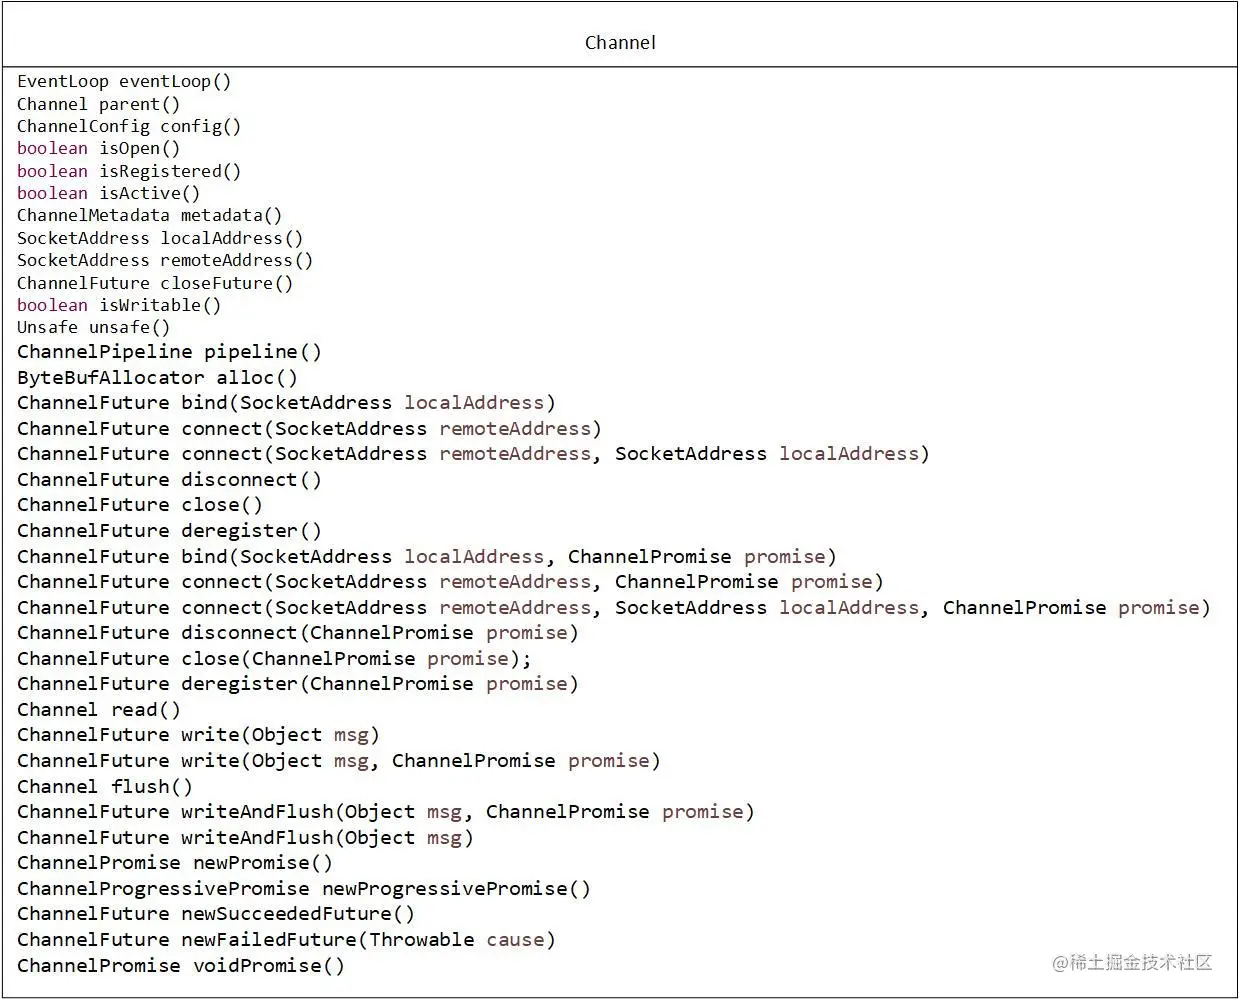Screen dimensions: 1239x999
Task: Click boolean isOpen() method
Action: (x=99, y=148)
